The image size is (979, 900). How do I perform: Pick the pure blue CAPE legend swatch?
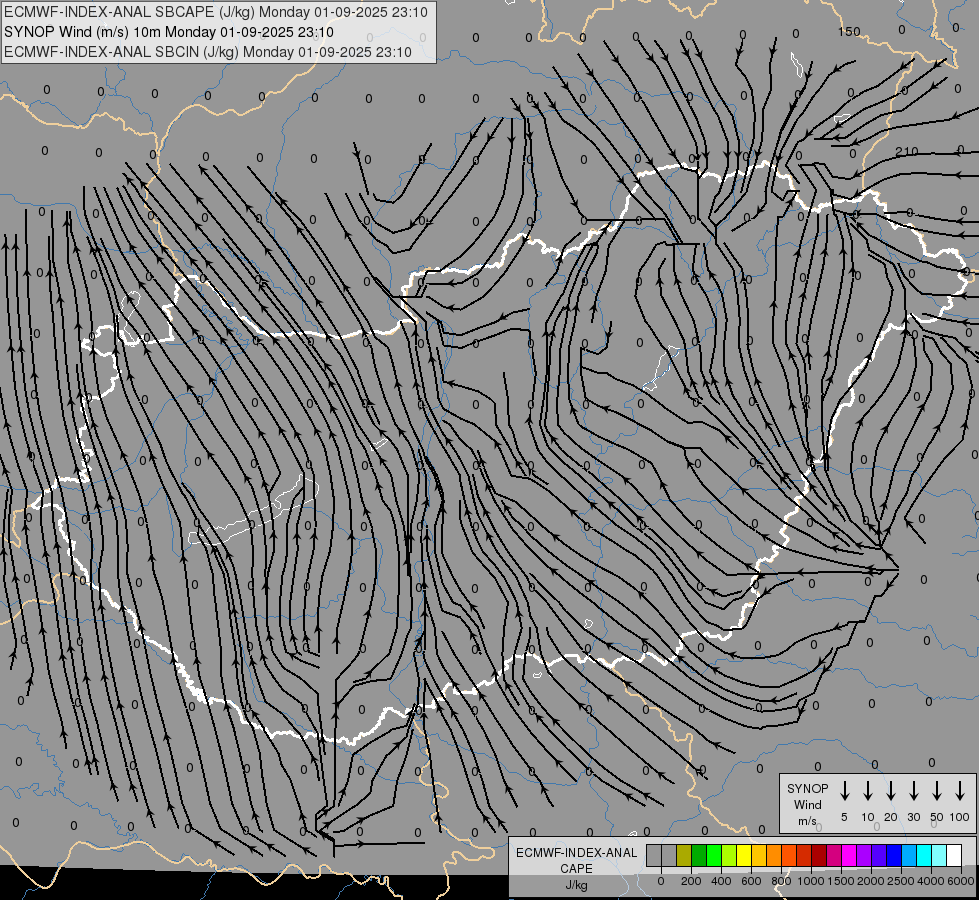(x=894, y=856)
